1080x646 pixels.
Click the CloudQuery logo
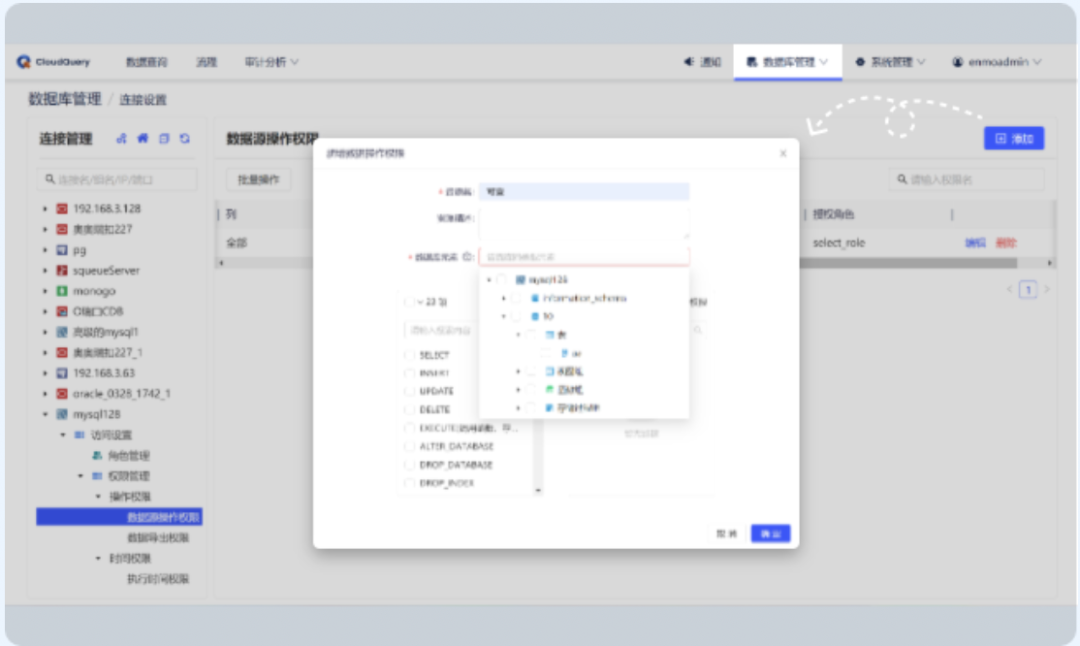pyautogui.click(x=53, y=62)
